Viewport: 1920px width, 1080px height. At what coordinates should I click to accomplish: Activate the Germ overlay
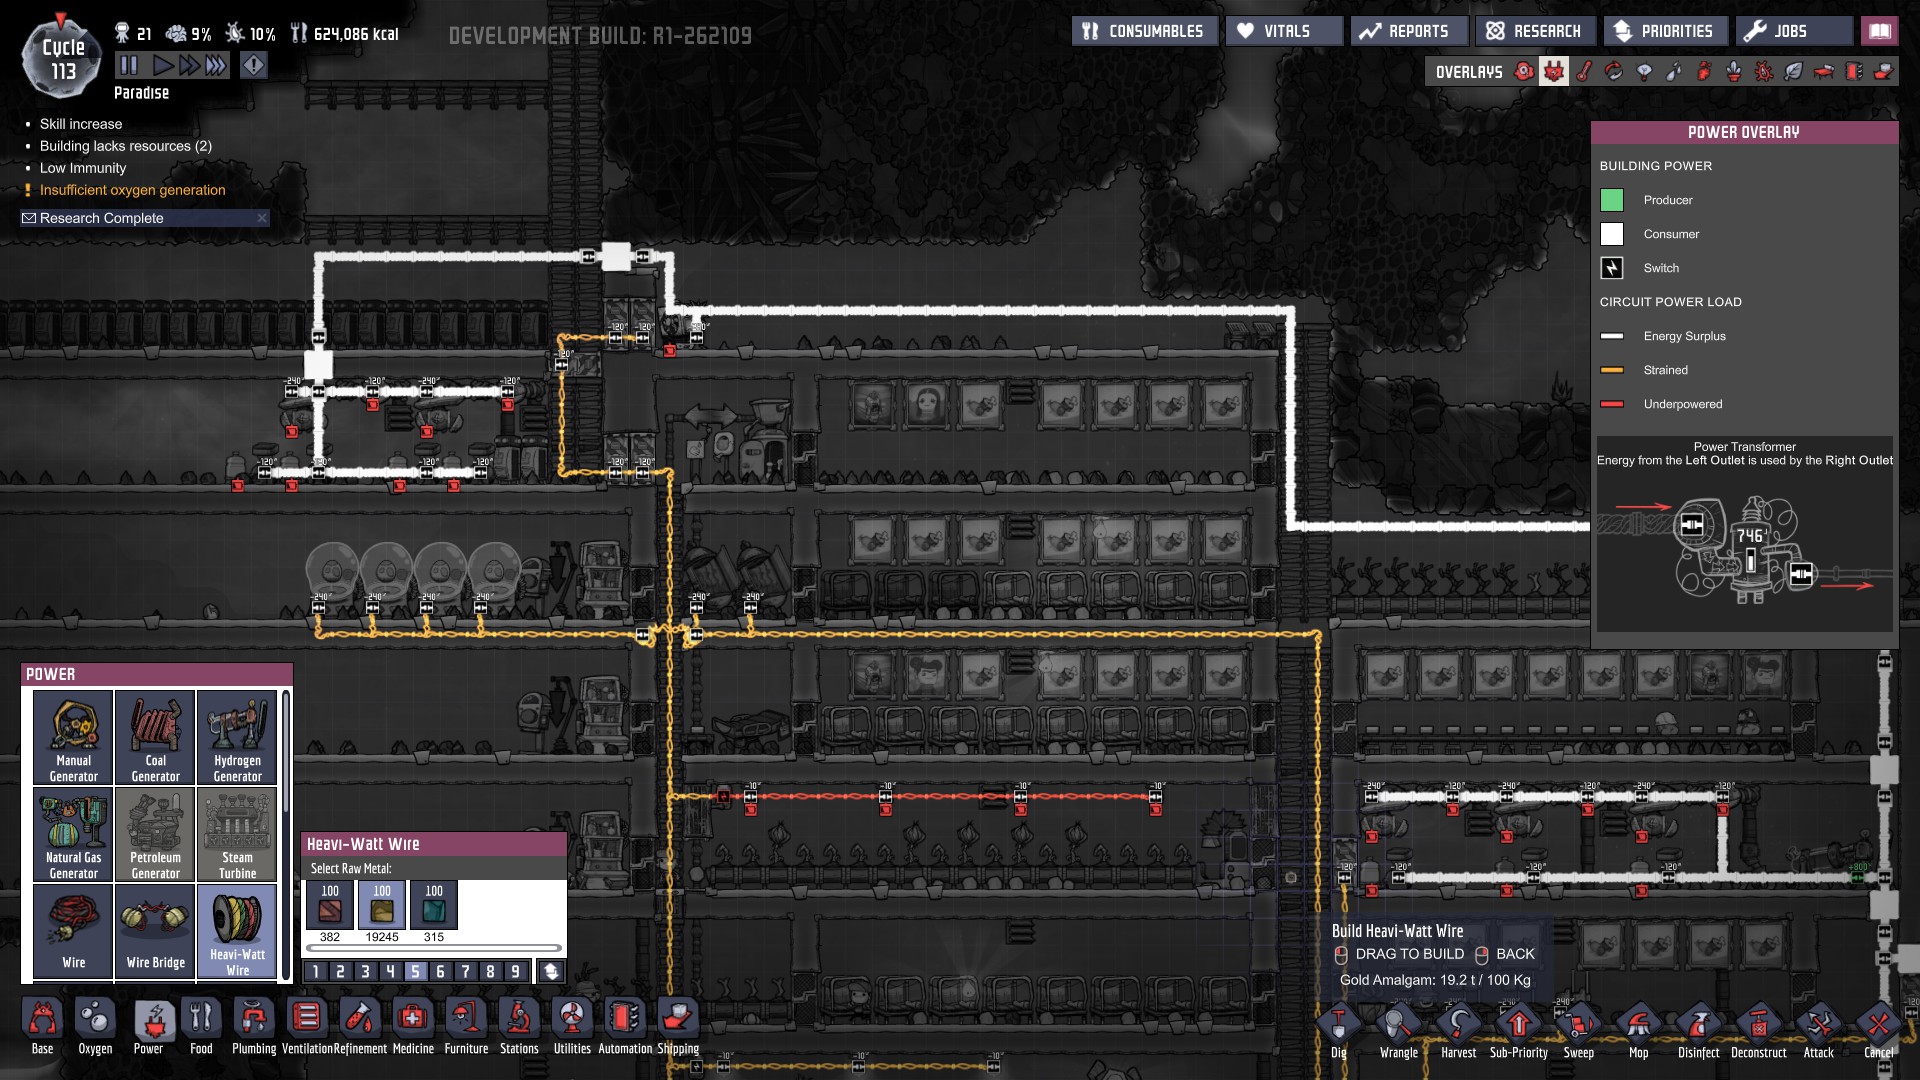[1764, 72]
